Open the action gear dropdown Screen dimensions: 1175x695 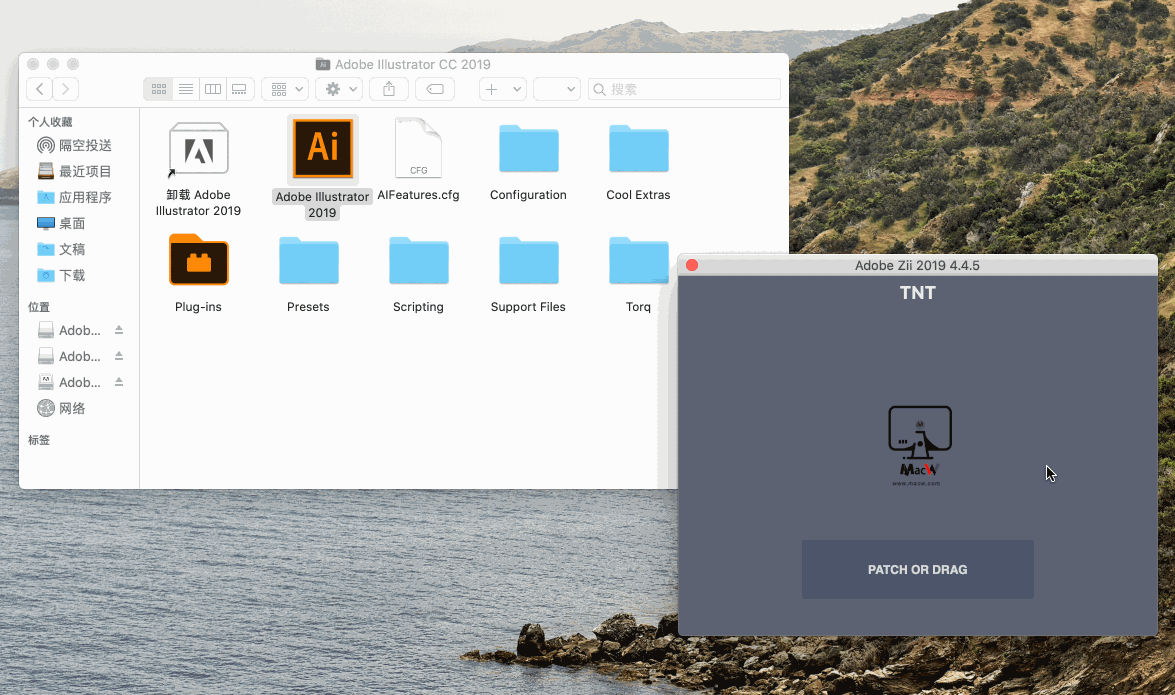click(338, 89)
